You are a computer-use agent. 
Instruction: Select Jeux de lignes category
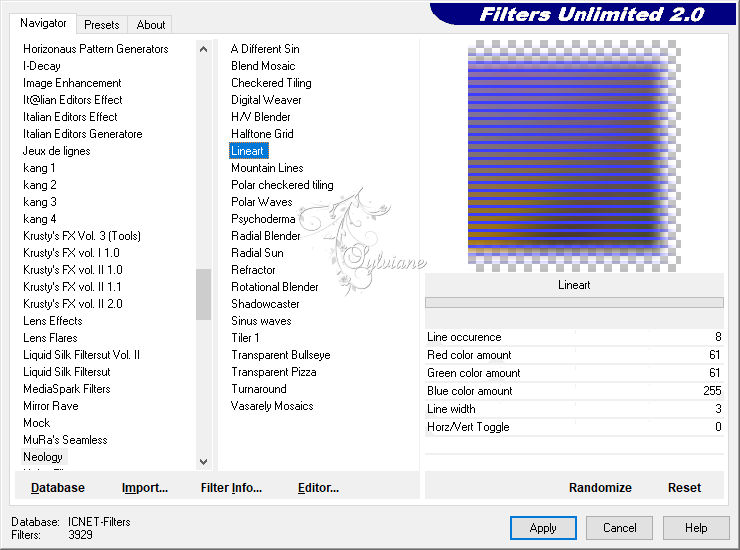(x=56, y=151)
